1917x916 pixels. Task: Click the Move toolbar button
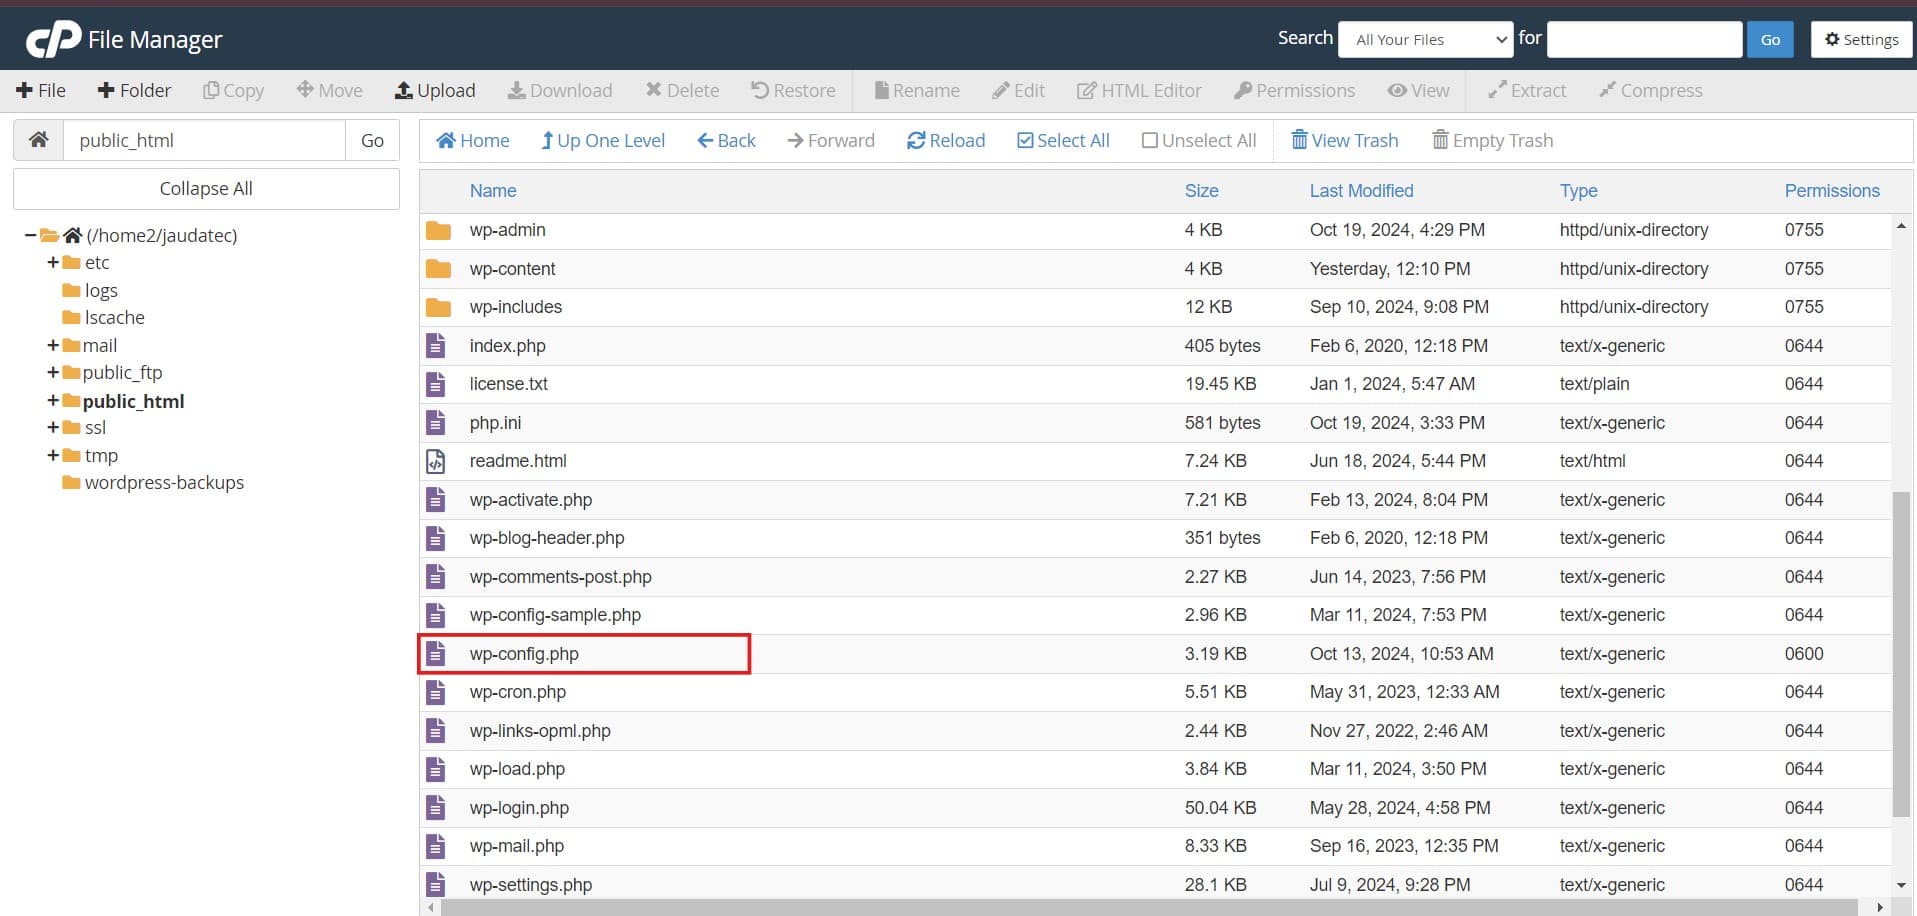[x=330, y=90]
